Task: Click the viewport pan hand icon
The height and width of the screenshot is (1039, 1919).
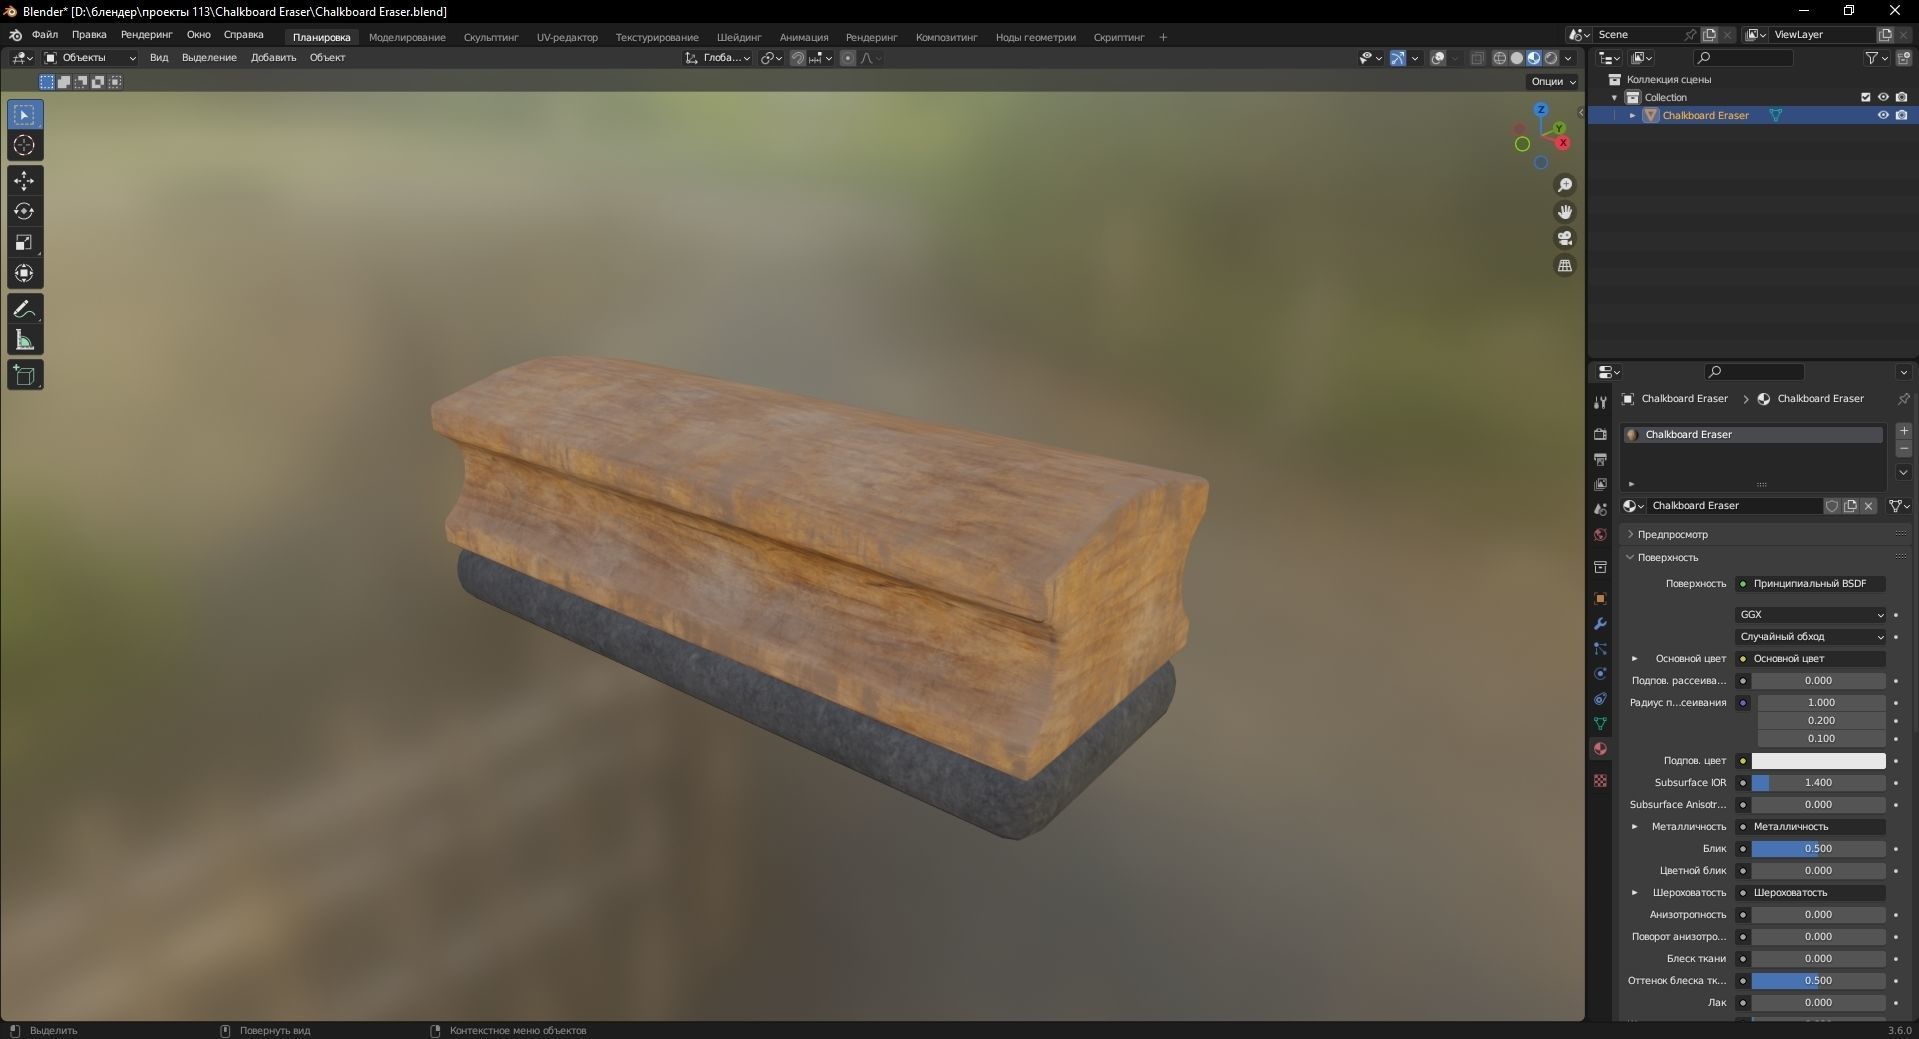Action: [x=1565, y=212]
